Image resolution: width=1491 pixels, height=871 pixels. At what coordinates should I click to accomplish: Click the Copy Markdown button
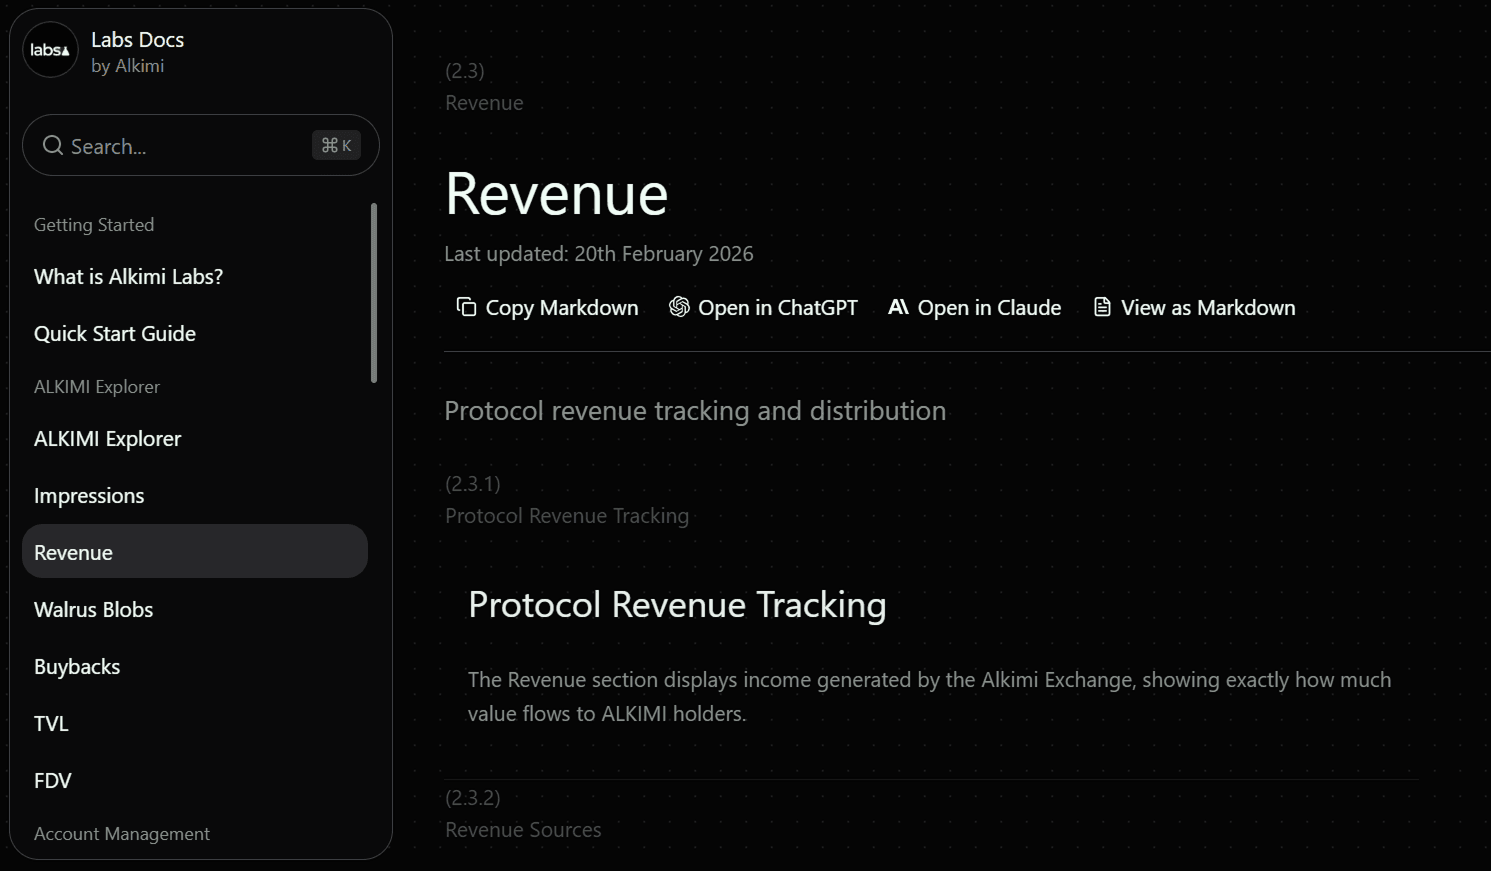[x=547, y=307]
